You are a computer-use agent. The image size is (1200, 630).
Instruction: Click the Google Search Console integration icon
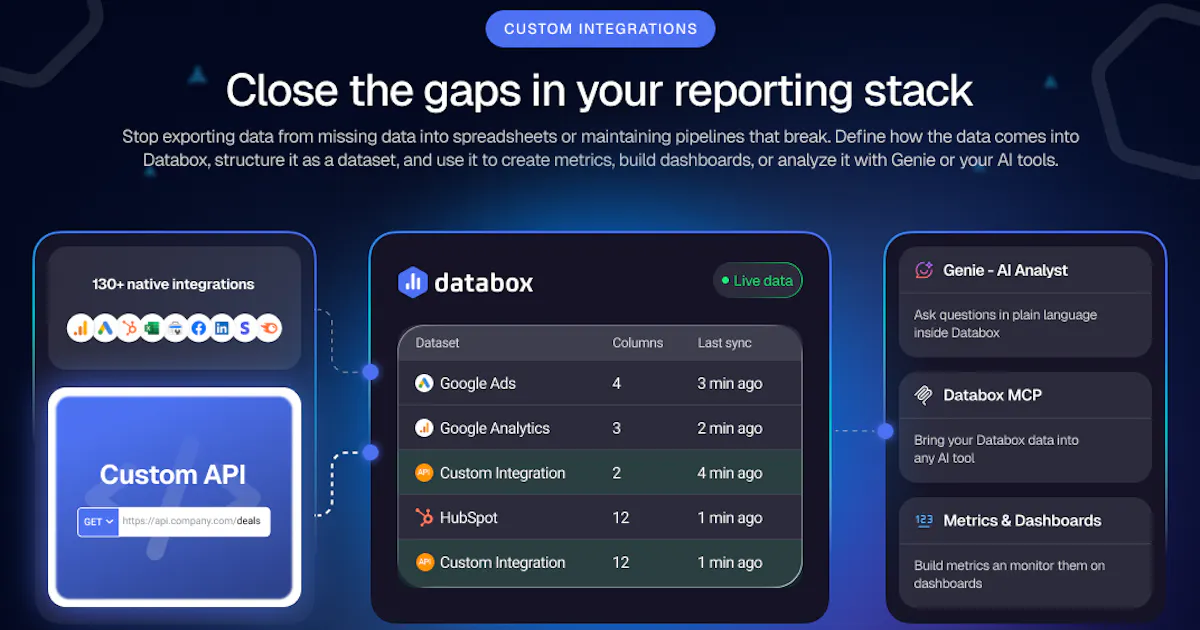[175, 328]
